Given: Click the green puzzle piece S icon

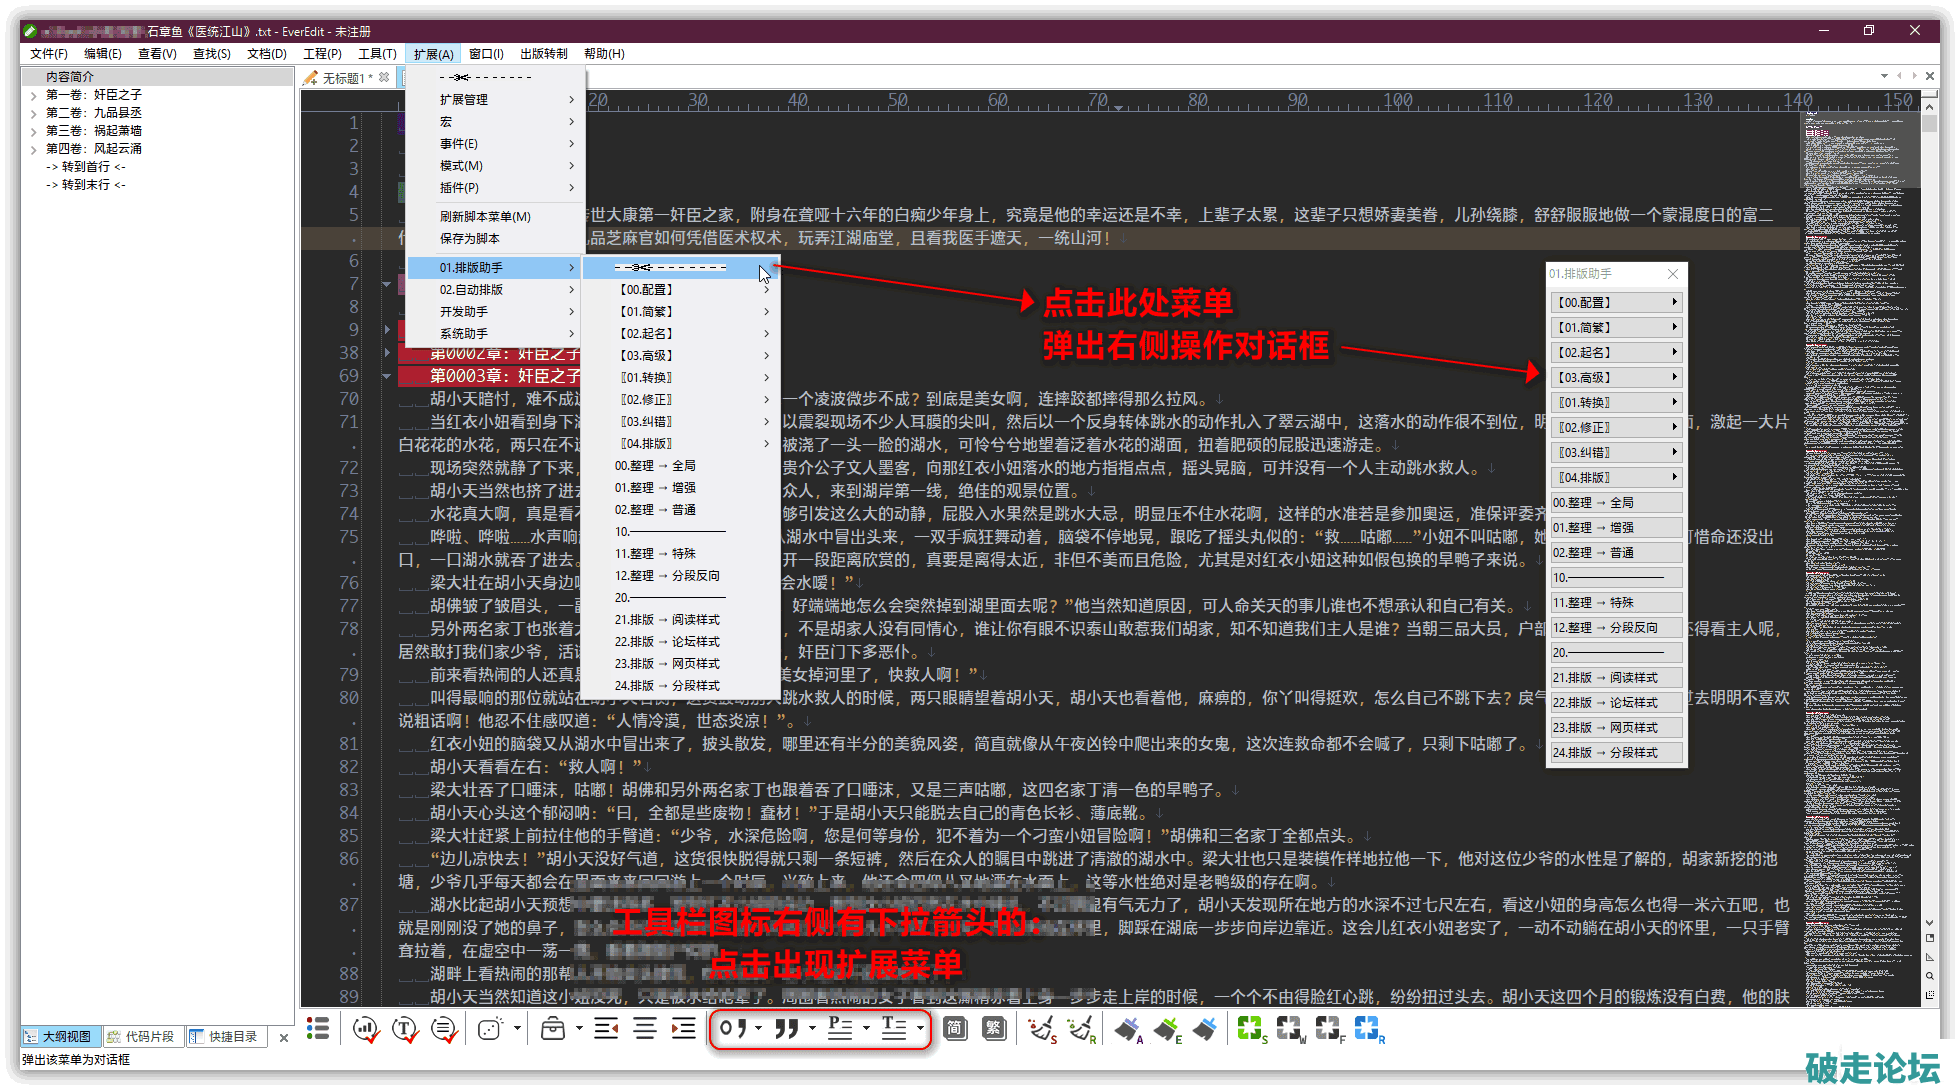Looking at the screenshot, I should (1250, 1028).
